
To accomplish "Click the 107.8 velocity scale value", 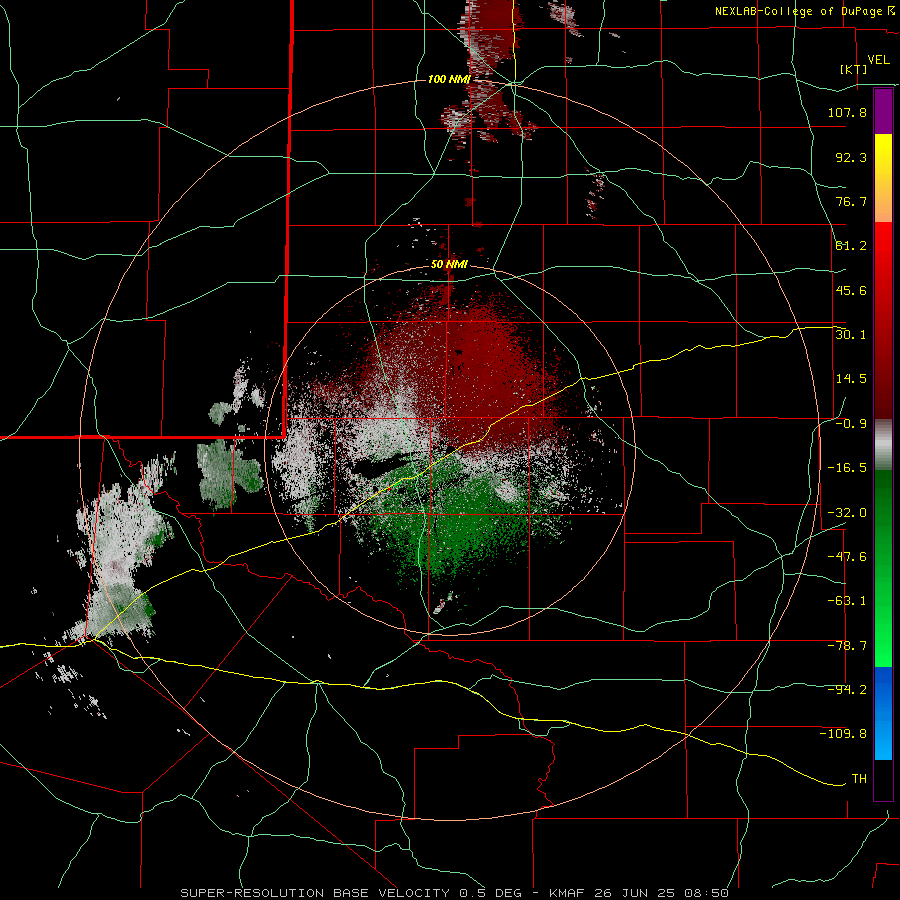I will 847,112.
